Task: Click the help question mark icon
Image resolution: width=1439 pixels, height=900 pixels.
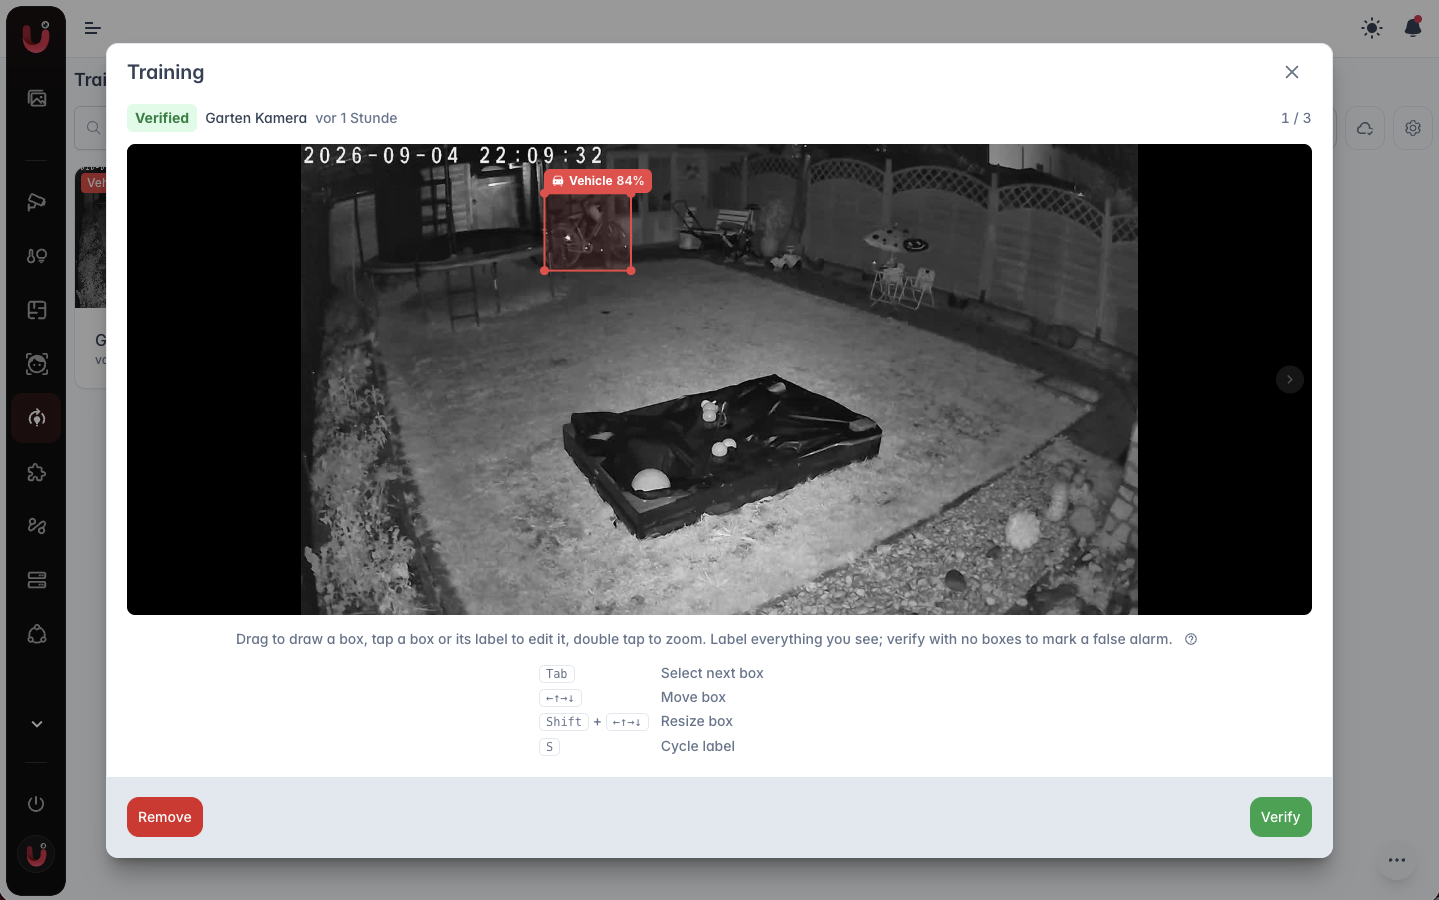Action: click(x=1191, y=639)
